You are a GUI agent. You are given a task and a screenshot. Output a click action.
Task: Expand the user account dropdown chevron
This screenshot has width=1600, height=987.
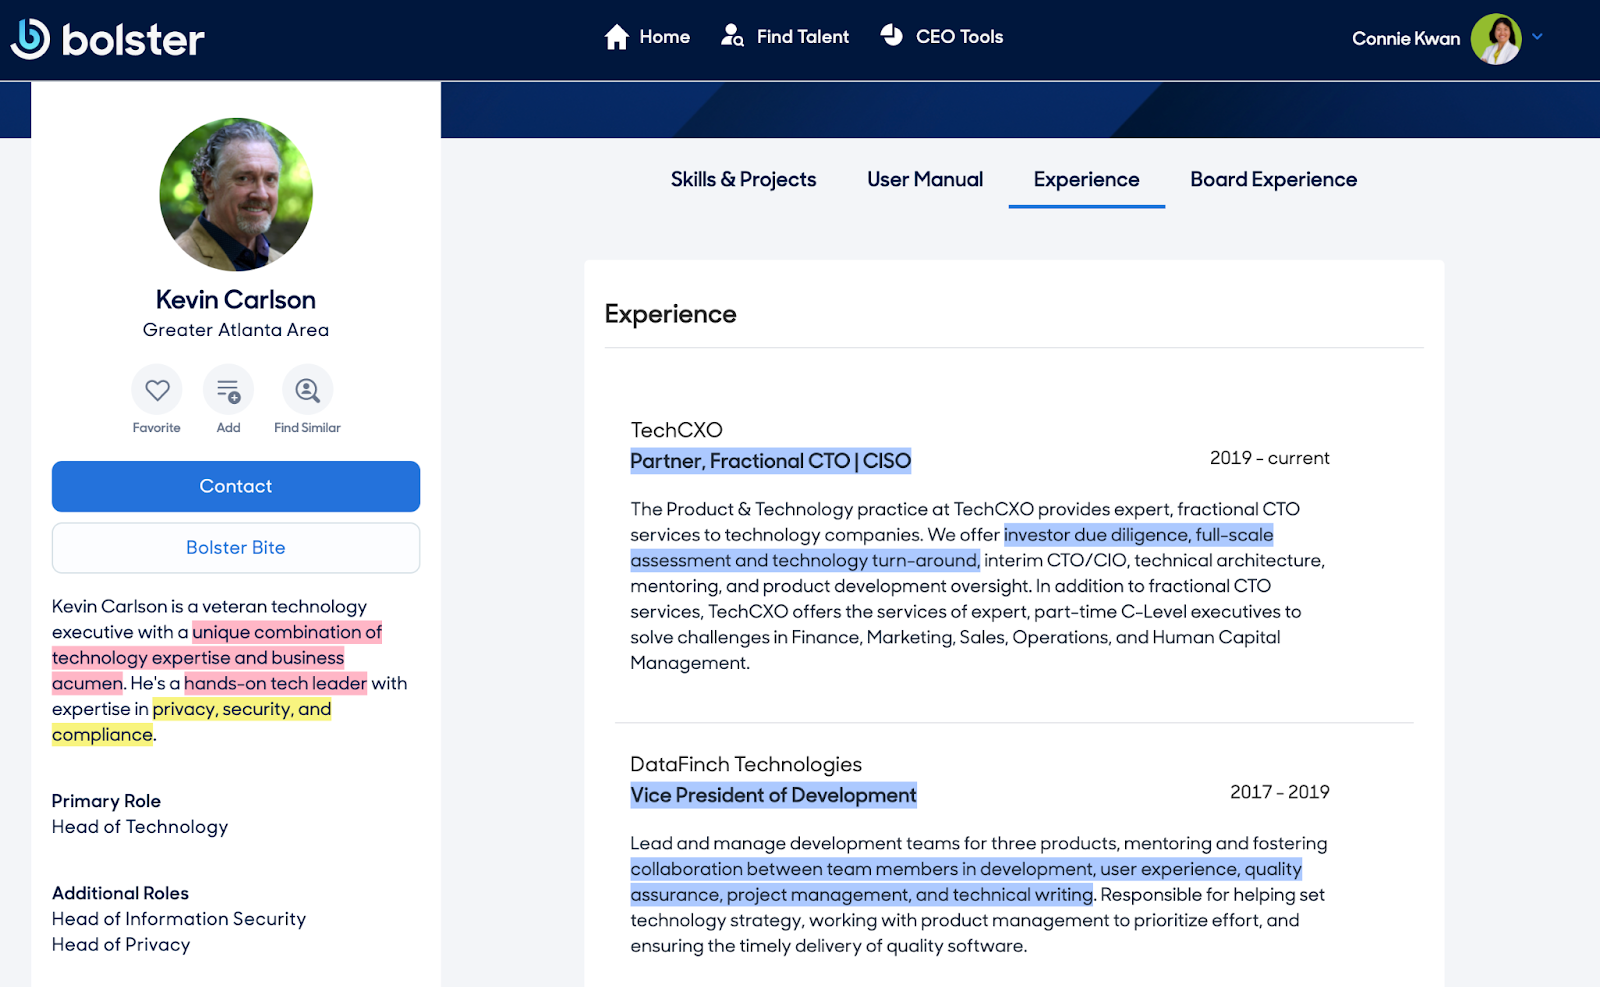coord(1538,37)
